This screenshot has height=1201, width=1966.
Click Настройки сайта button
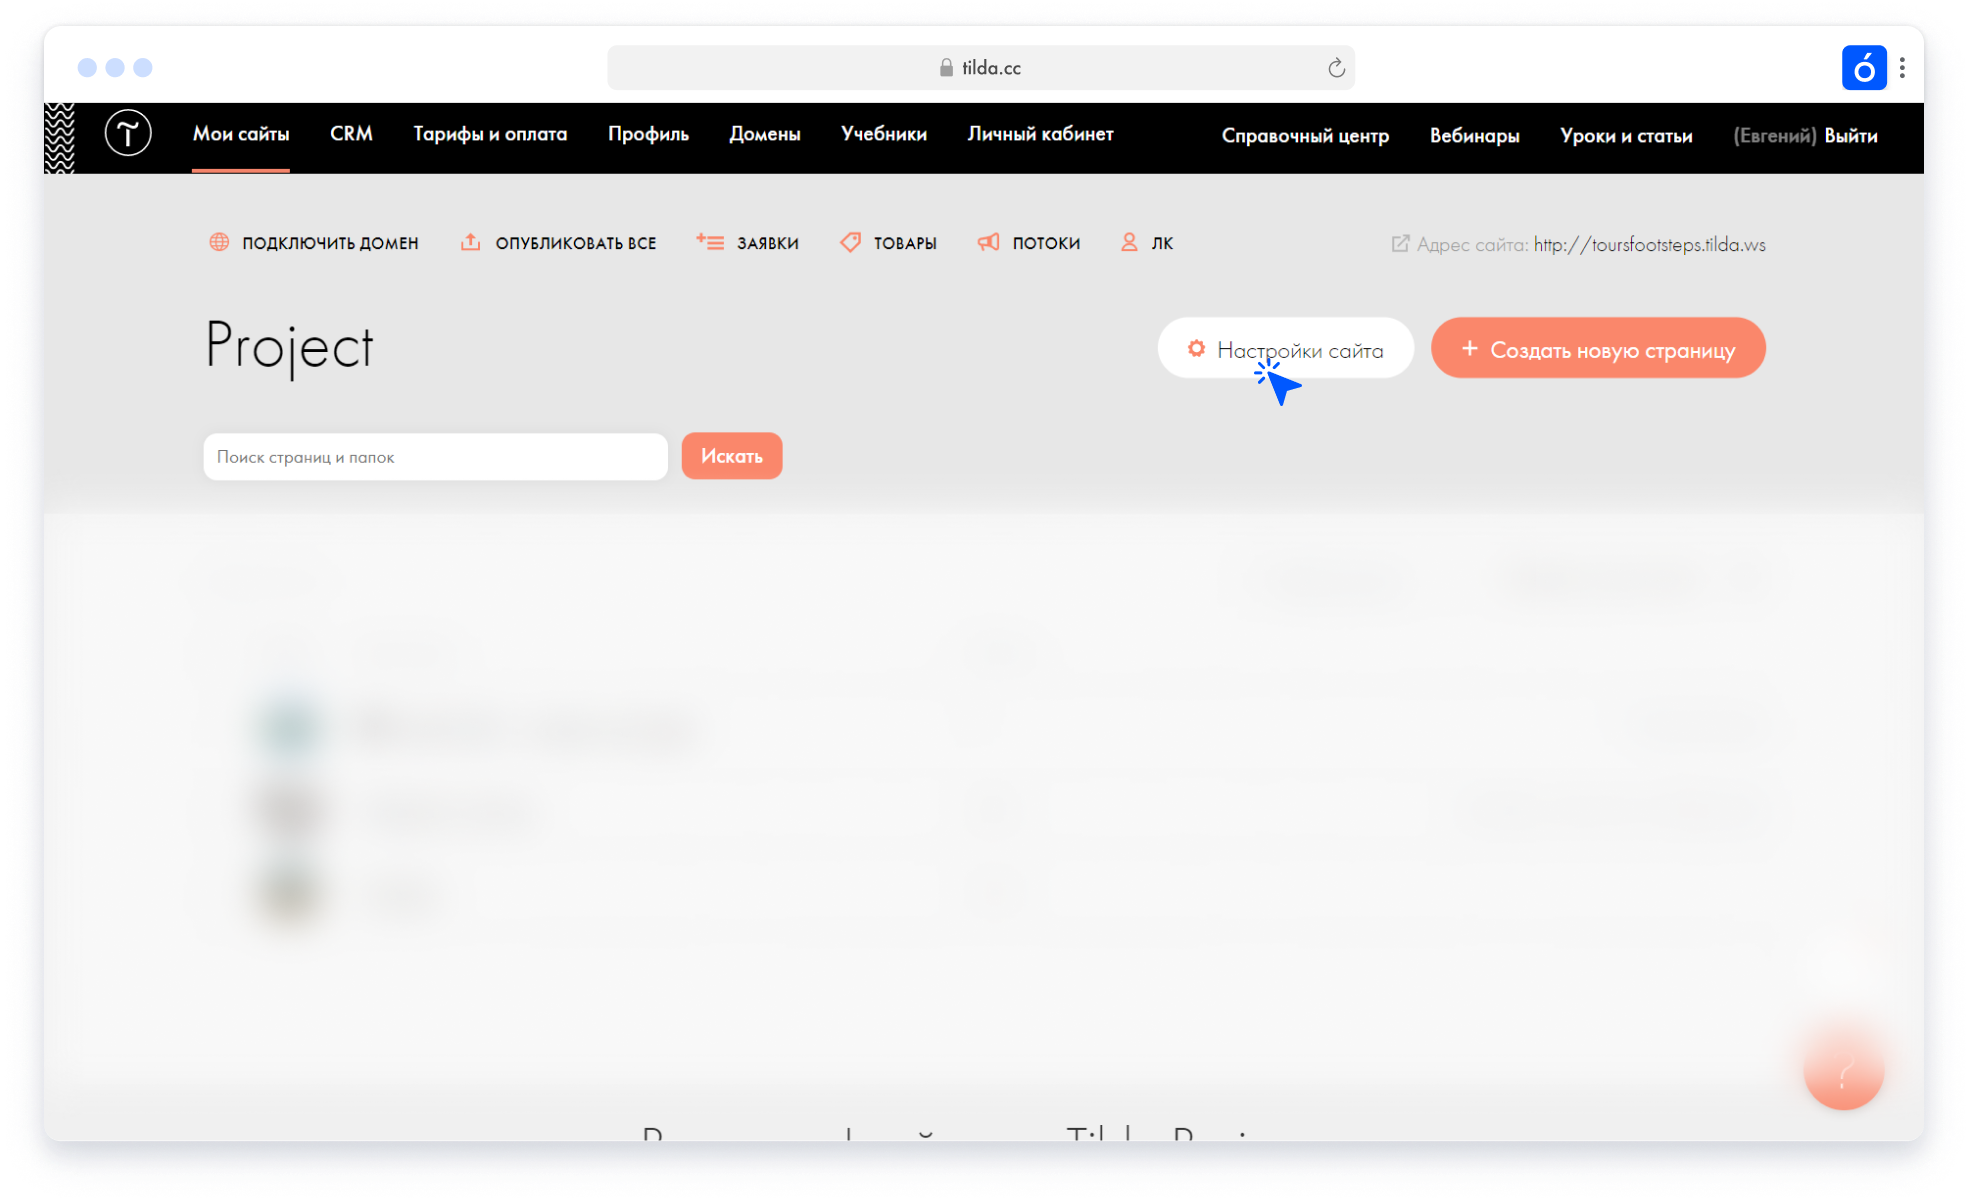(1285, 349)
